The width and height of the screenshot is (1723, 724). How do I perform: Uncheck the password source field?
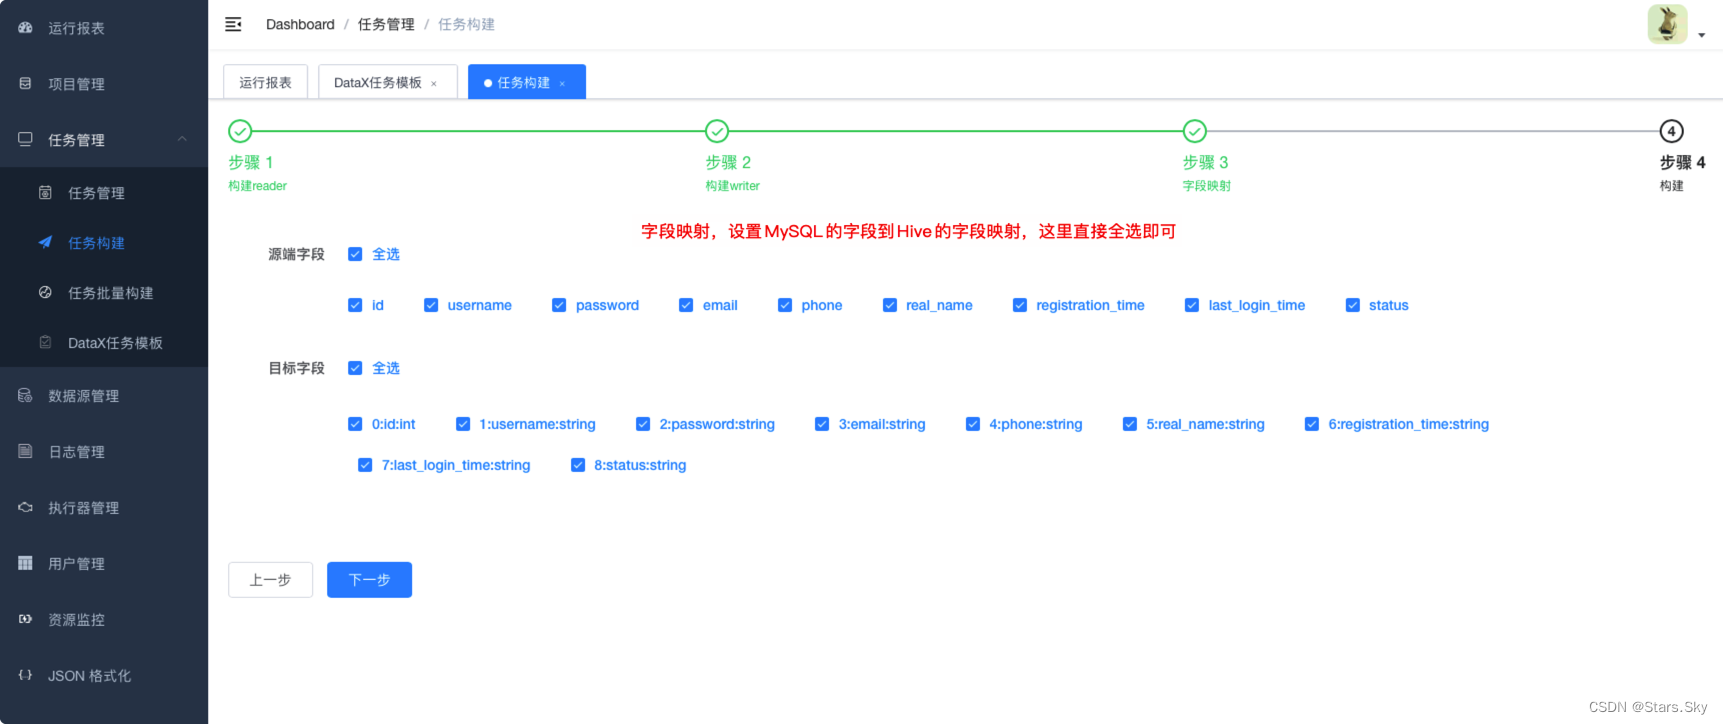(x=559, y=305)
